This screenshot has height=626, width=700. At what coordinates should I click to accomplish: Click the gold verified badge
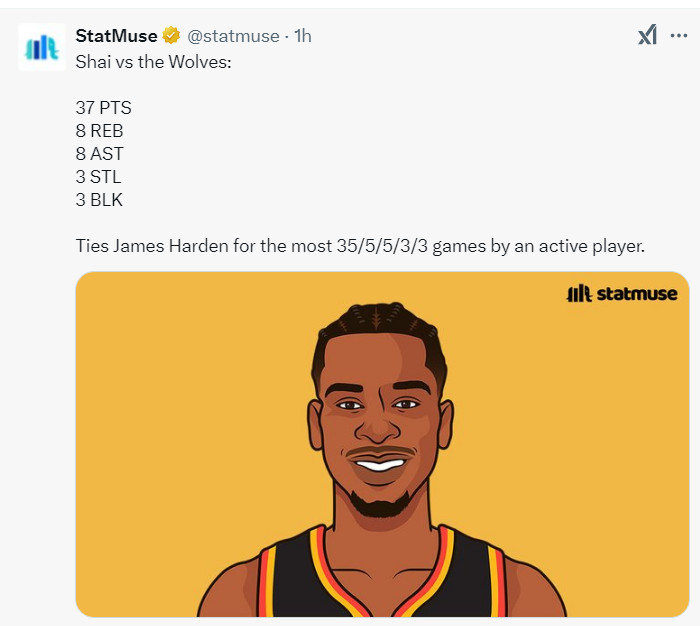[x=171, y=36]
